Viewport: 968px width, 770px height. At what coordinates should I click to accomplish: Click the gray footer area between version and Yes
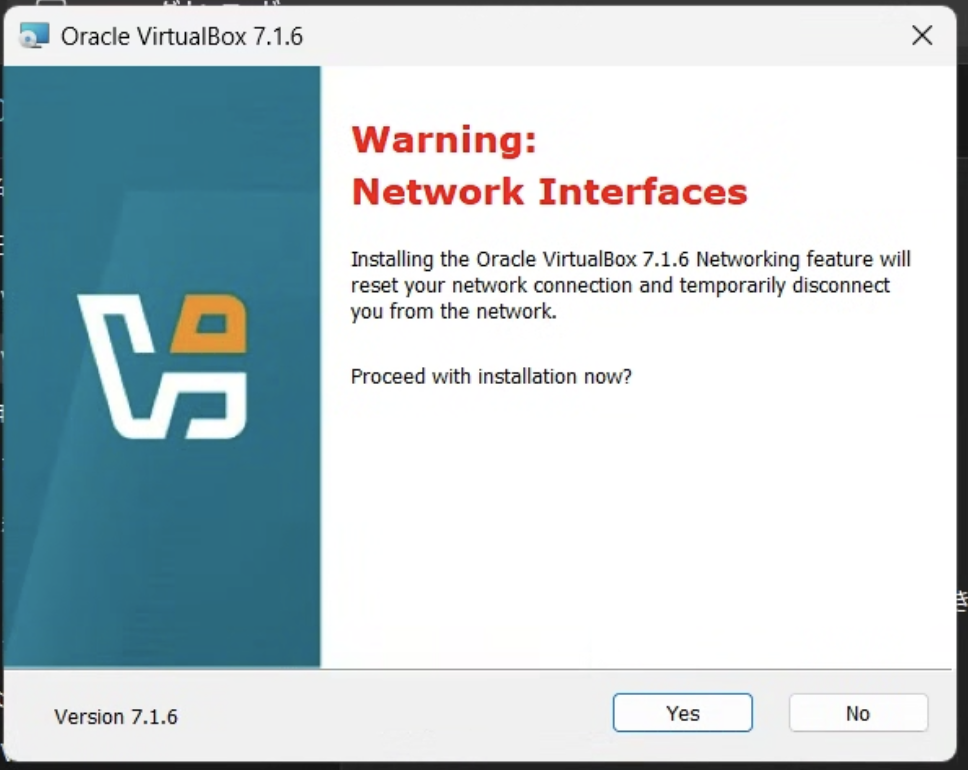[395, 714]
